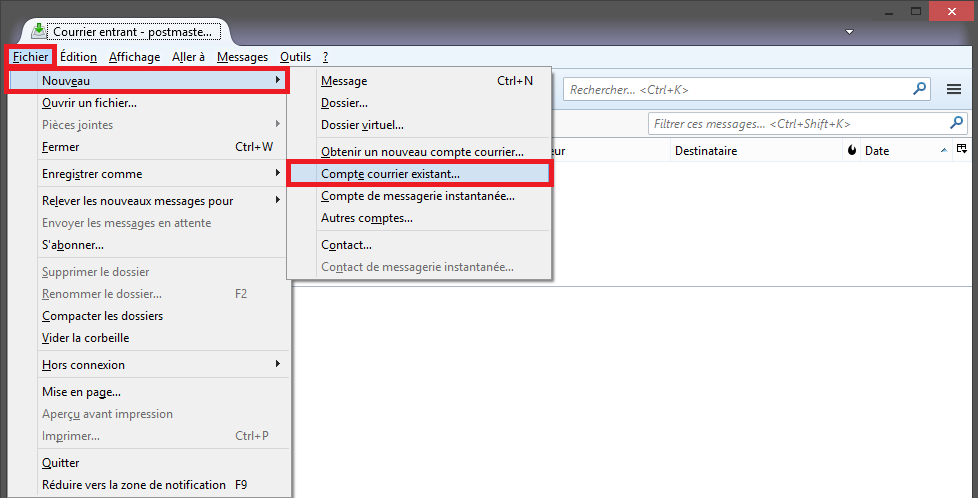Choose S'abonner... menu entry
978x498 pixels.
pos(148,245)
